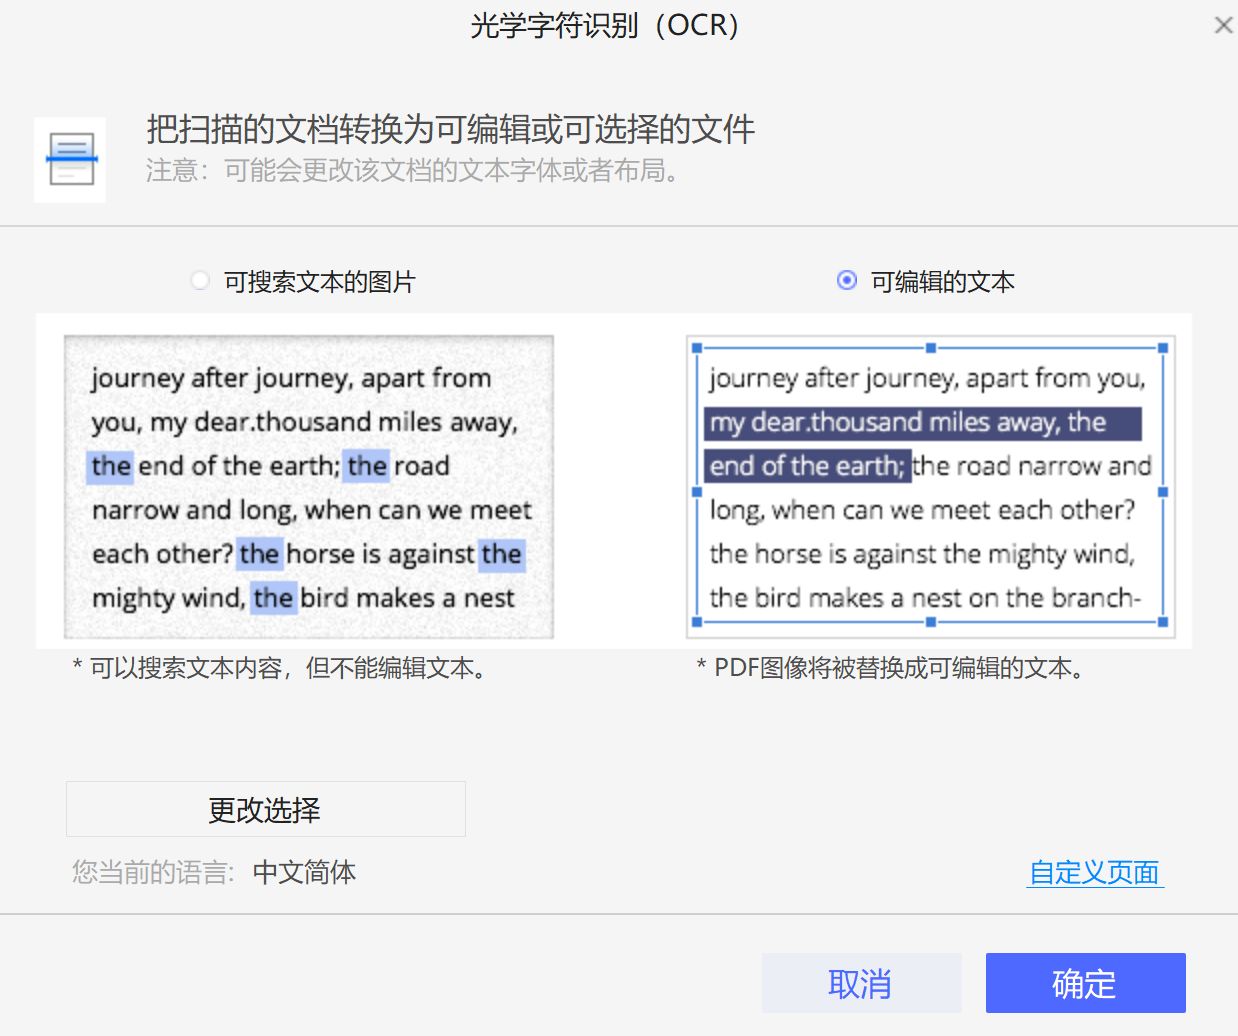Select the 可搜索文本的图片 radio button
The height and width of the screenshot is (1036, 1238).
tap(200, 282)
